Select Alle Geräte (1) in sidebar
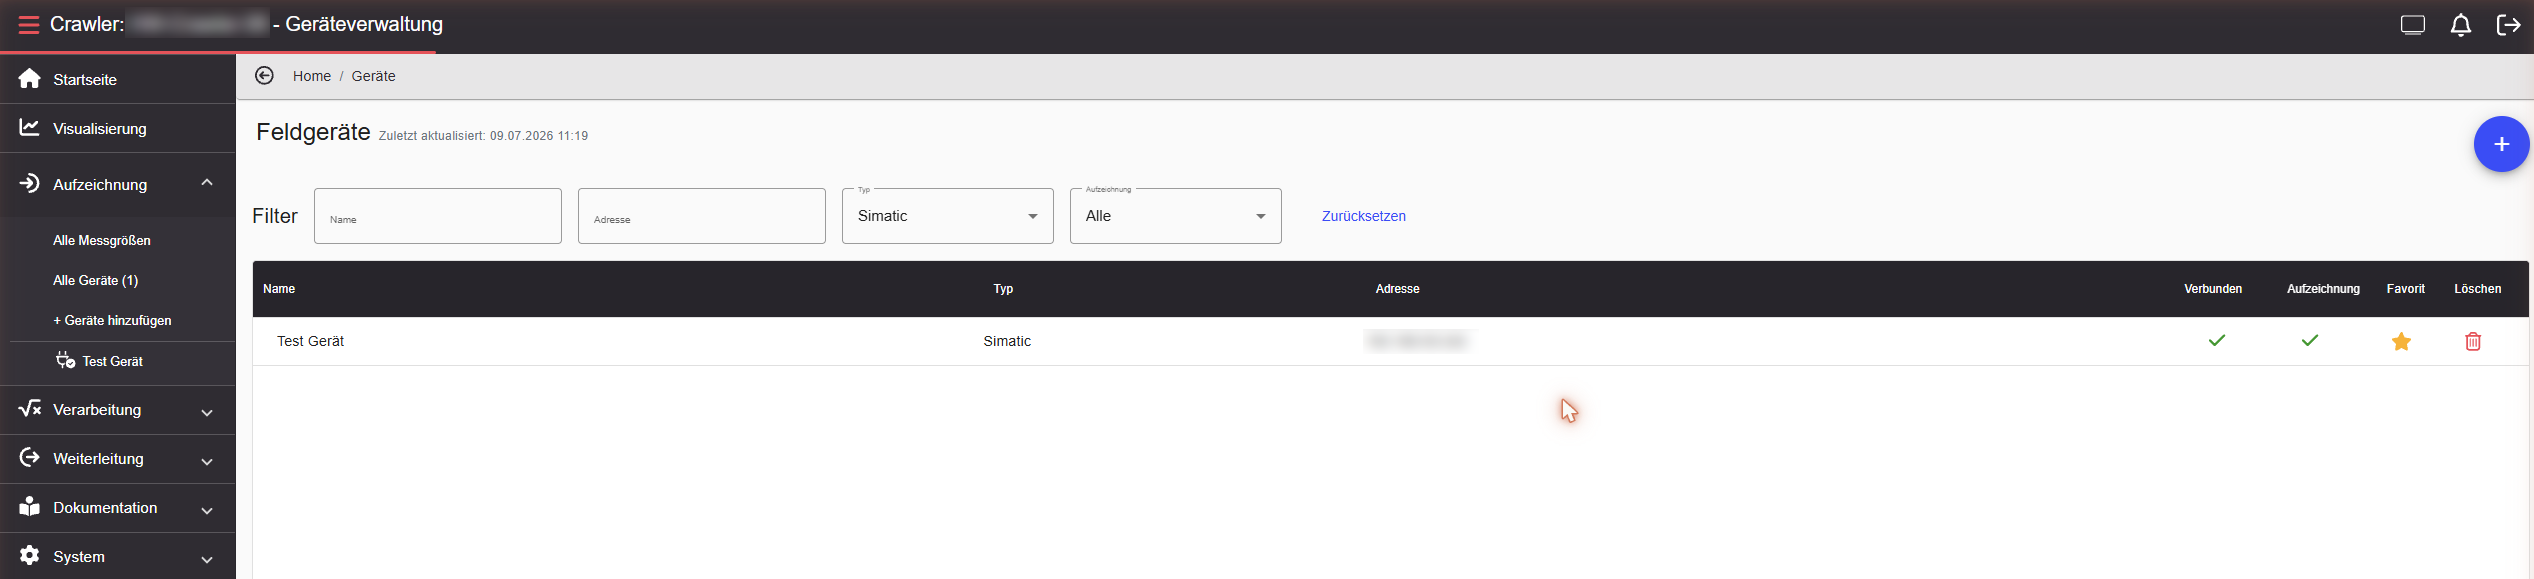 (96, 281)
